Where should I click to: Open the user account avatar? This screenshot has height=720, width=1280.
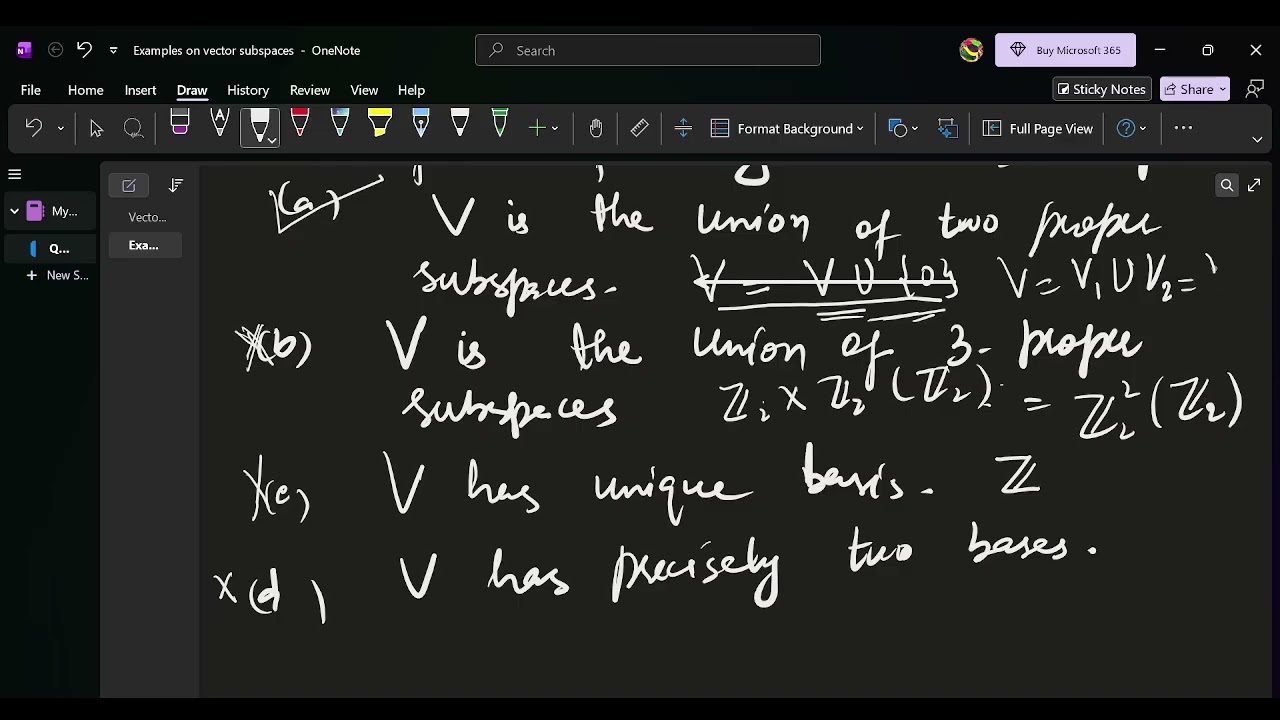pos(971,50)
